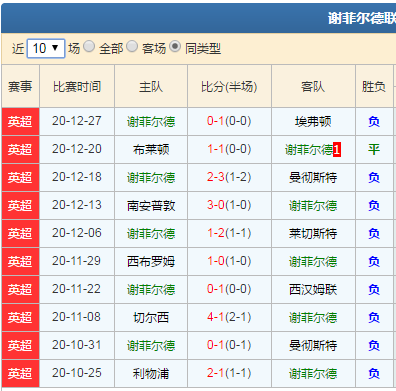Click the date 20-11-22
Screen dimensions: 396x391
pyautogui.click(x=77, y=289)
